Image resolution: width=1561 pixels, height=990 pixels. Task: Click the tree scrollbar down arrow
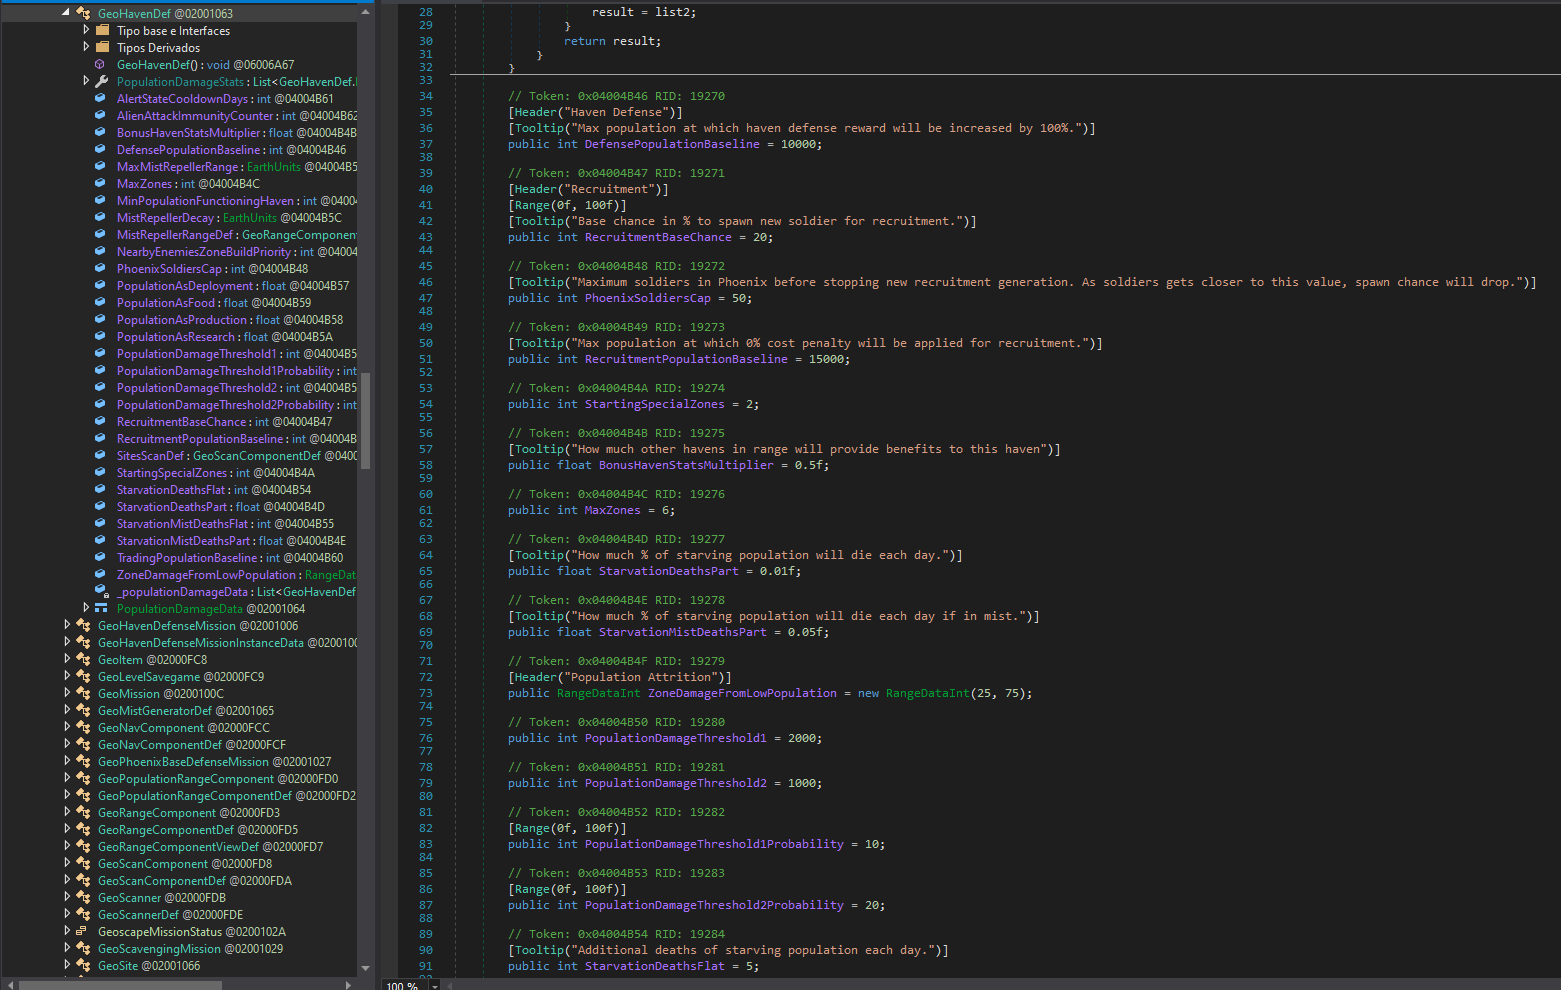365,968
